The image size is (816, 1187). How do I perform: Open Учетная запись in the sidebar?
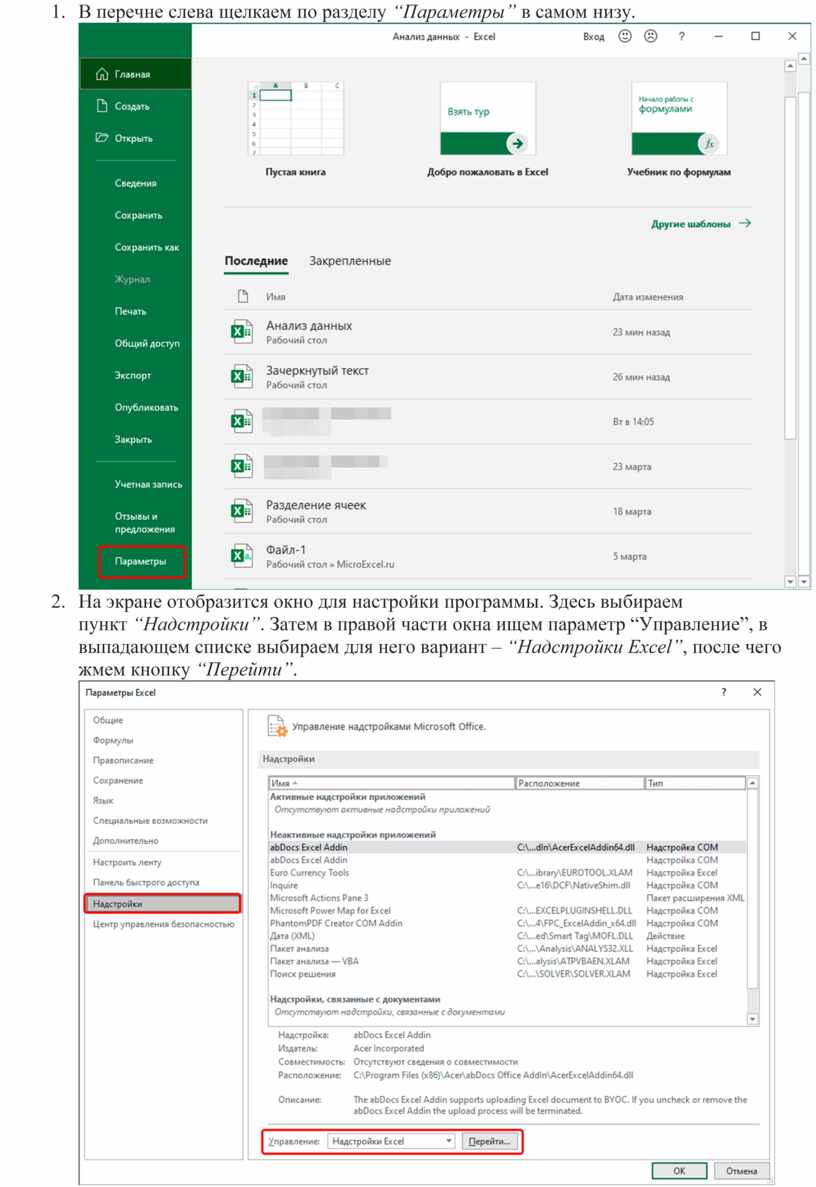[148, 484]
